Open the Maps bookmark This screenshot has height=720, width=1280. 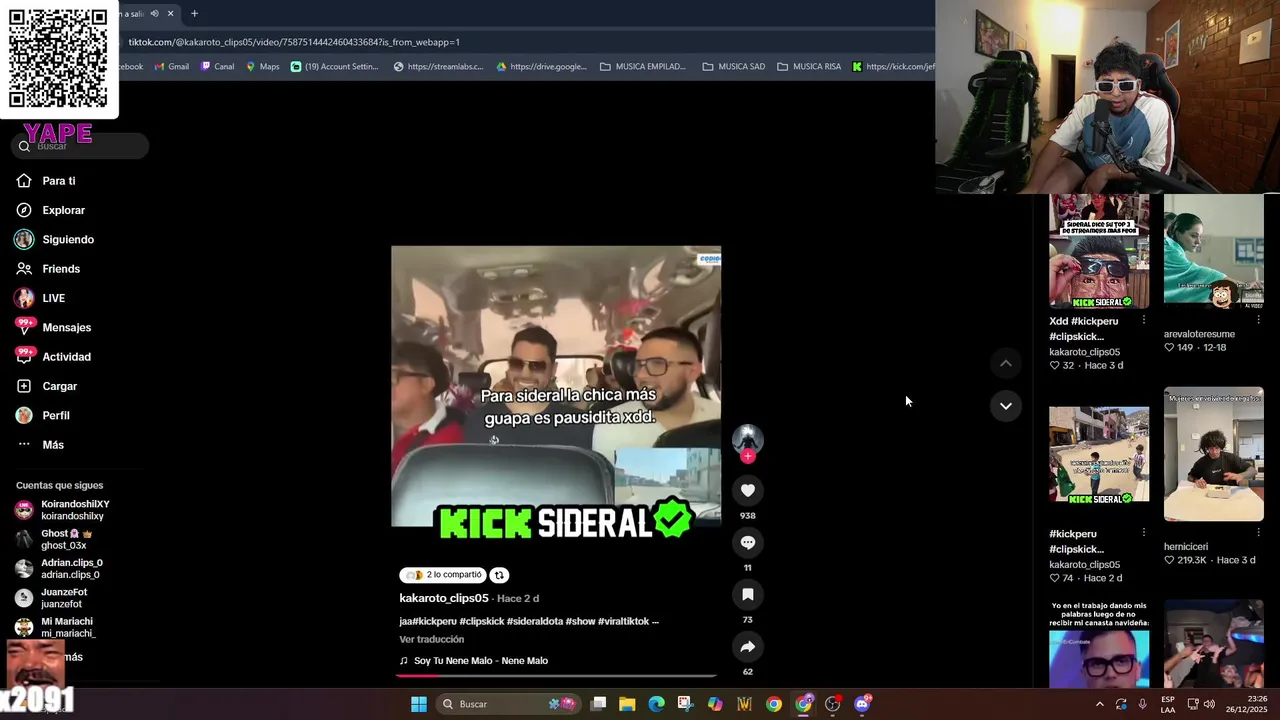[263, 67]
